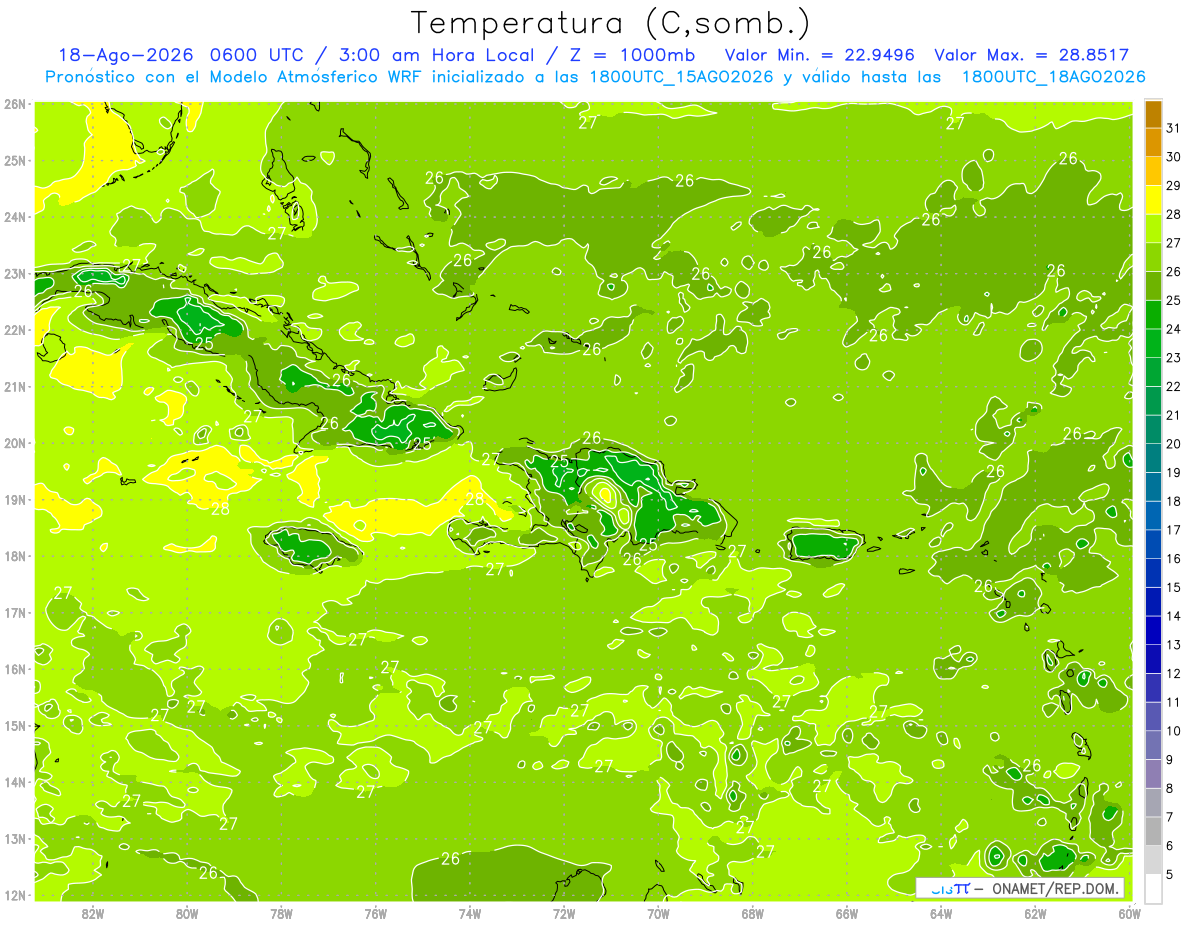Click the "24N" latitude axis label

[15, 217]
